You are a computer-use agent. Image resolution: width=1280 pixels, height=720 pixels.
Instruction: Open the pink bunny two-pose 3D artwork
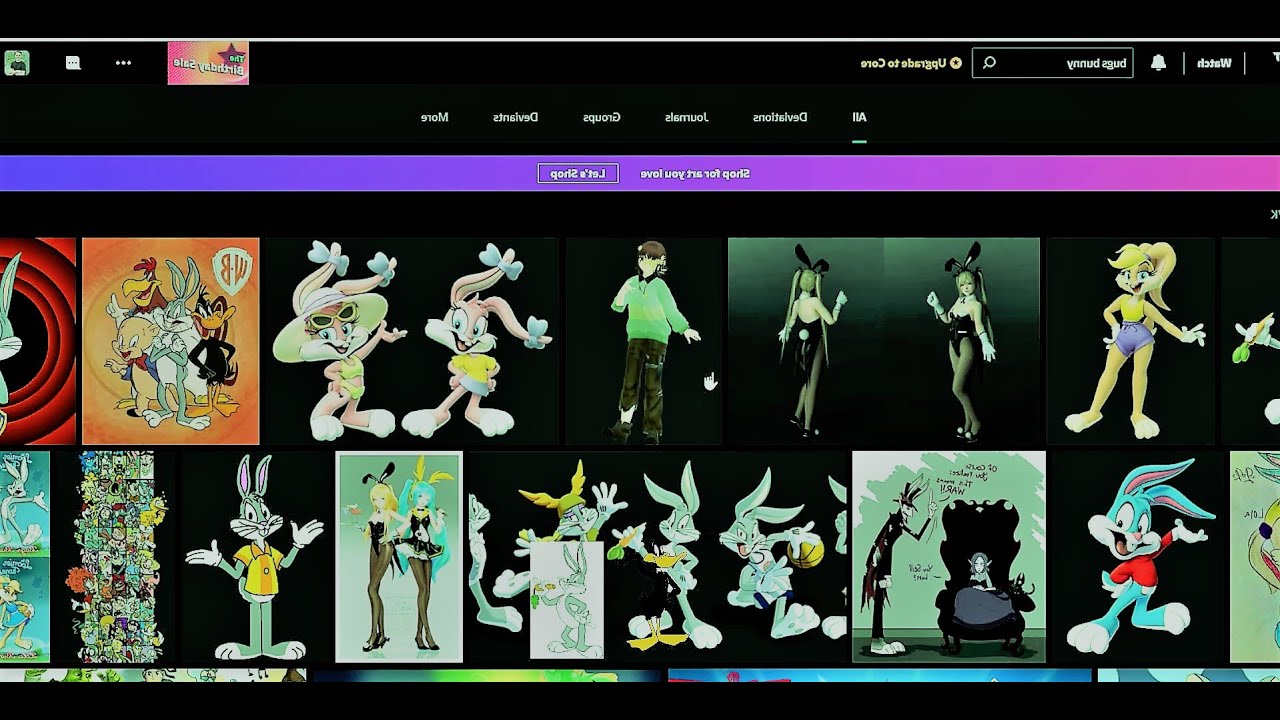411,341
